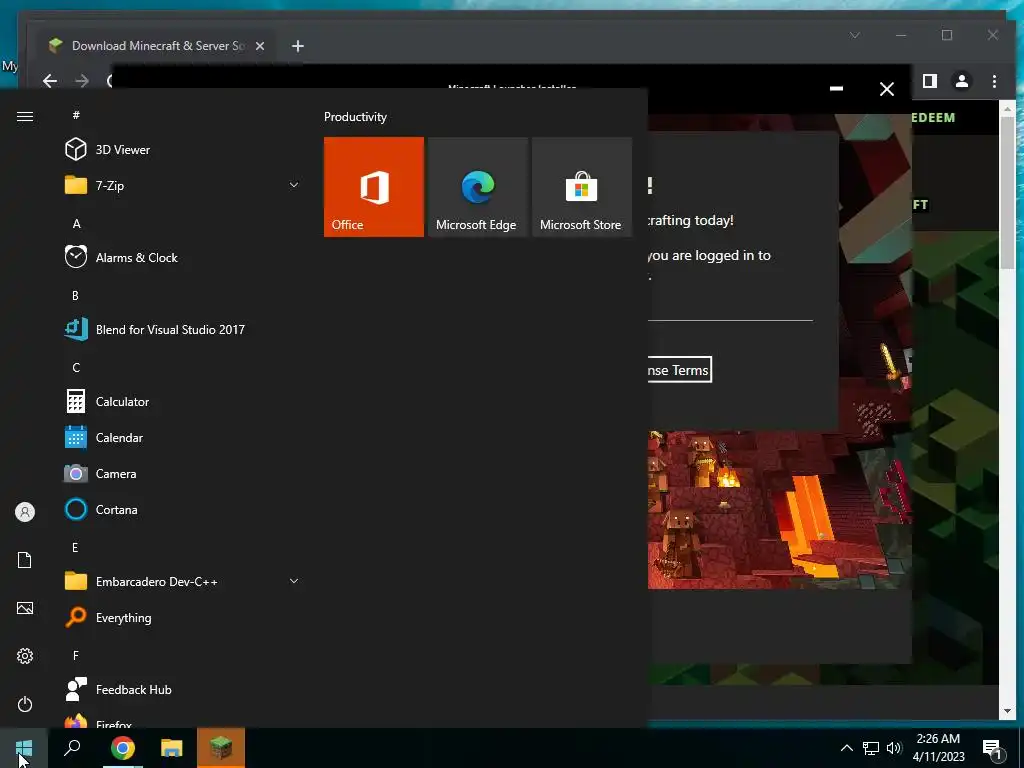Expand the Embarcadero Dev-C++ folder chevron
This screenshot has width=1024, height=768.
tap(294, 581)
